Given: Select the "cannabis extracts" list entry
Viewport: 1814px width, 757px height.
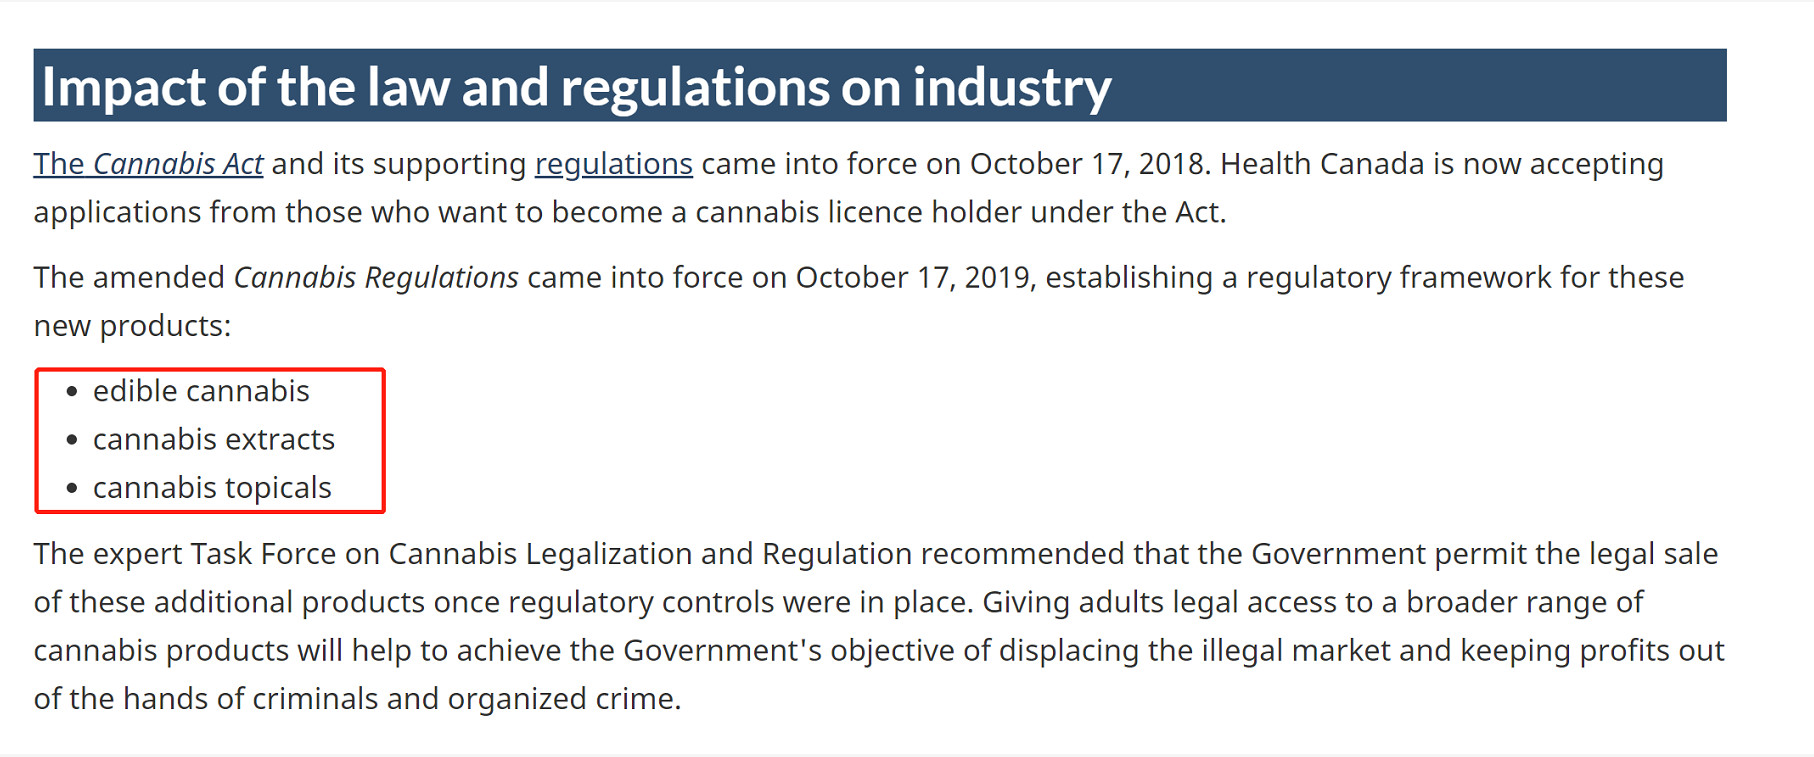Looking at the screenshot, I should click(213, 439).
